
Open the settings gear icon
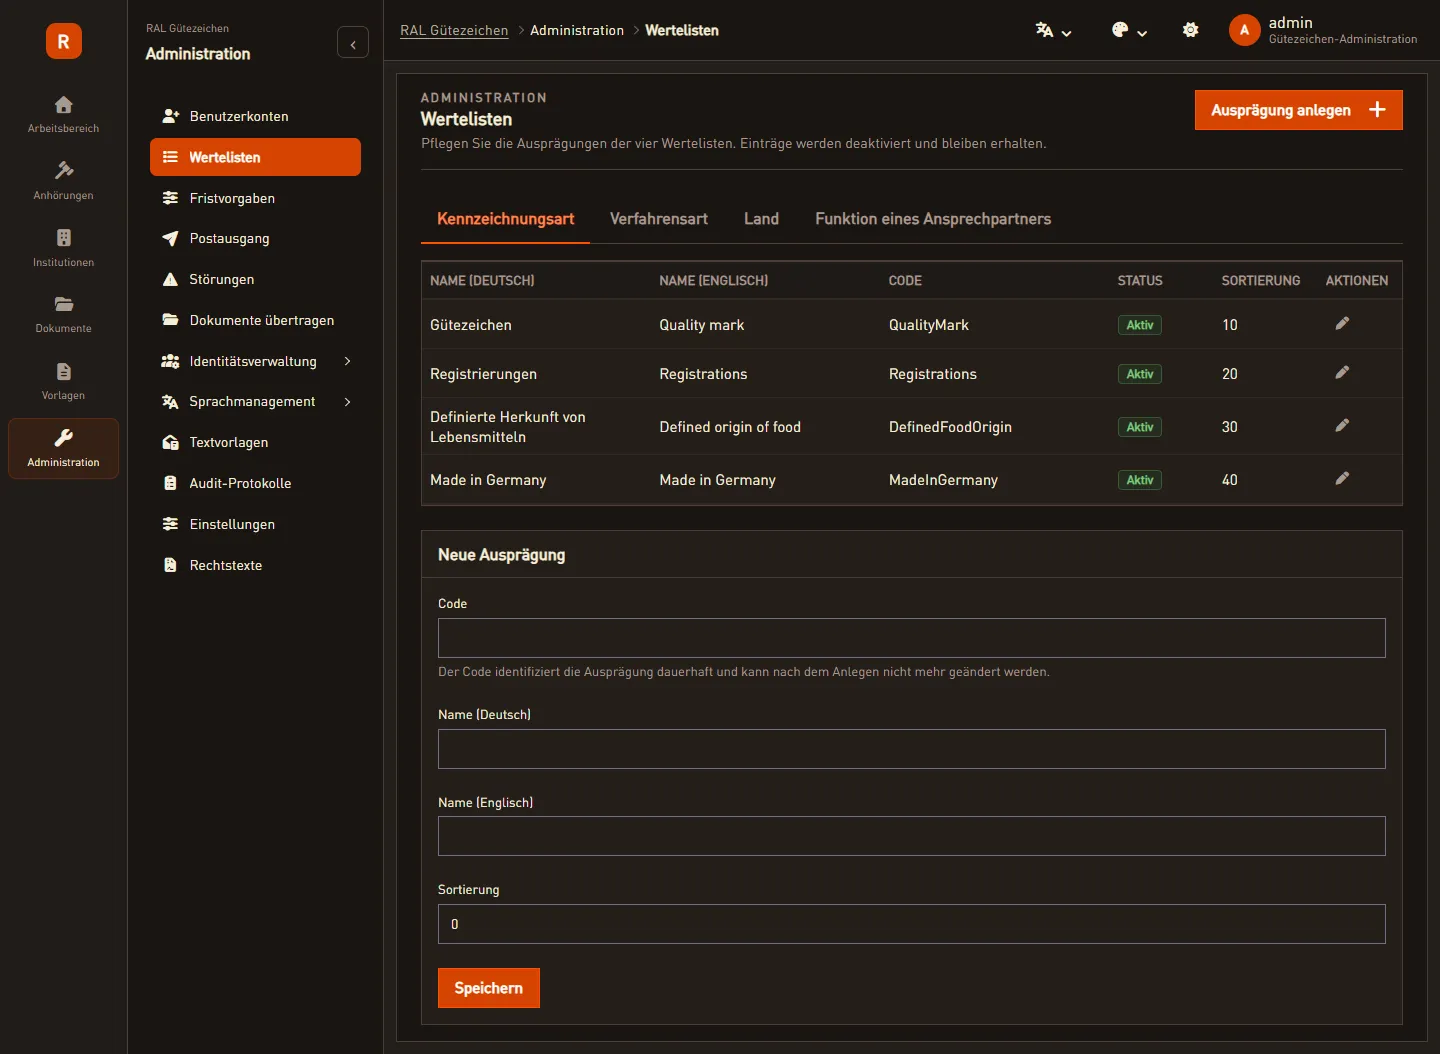pos(1190,30)
